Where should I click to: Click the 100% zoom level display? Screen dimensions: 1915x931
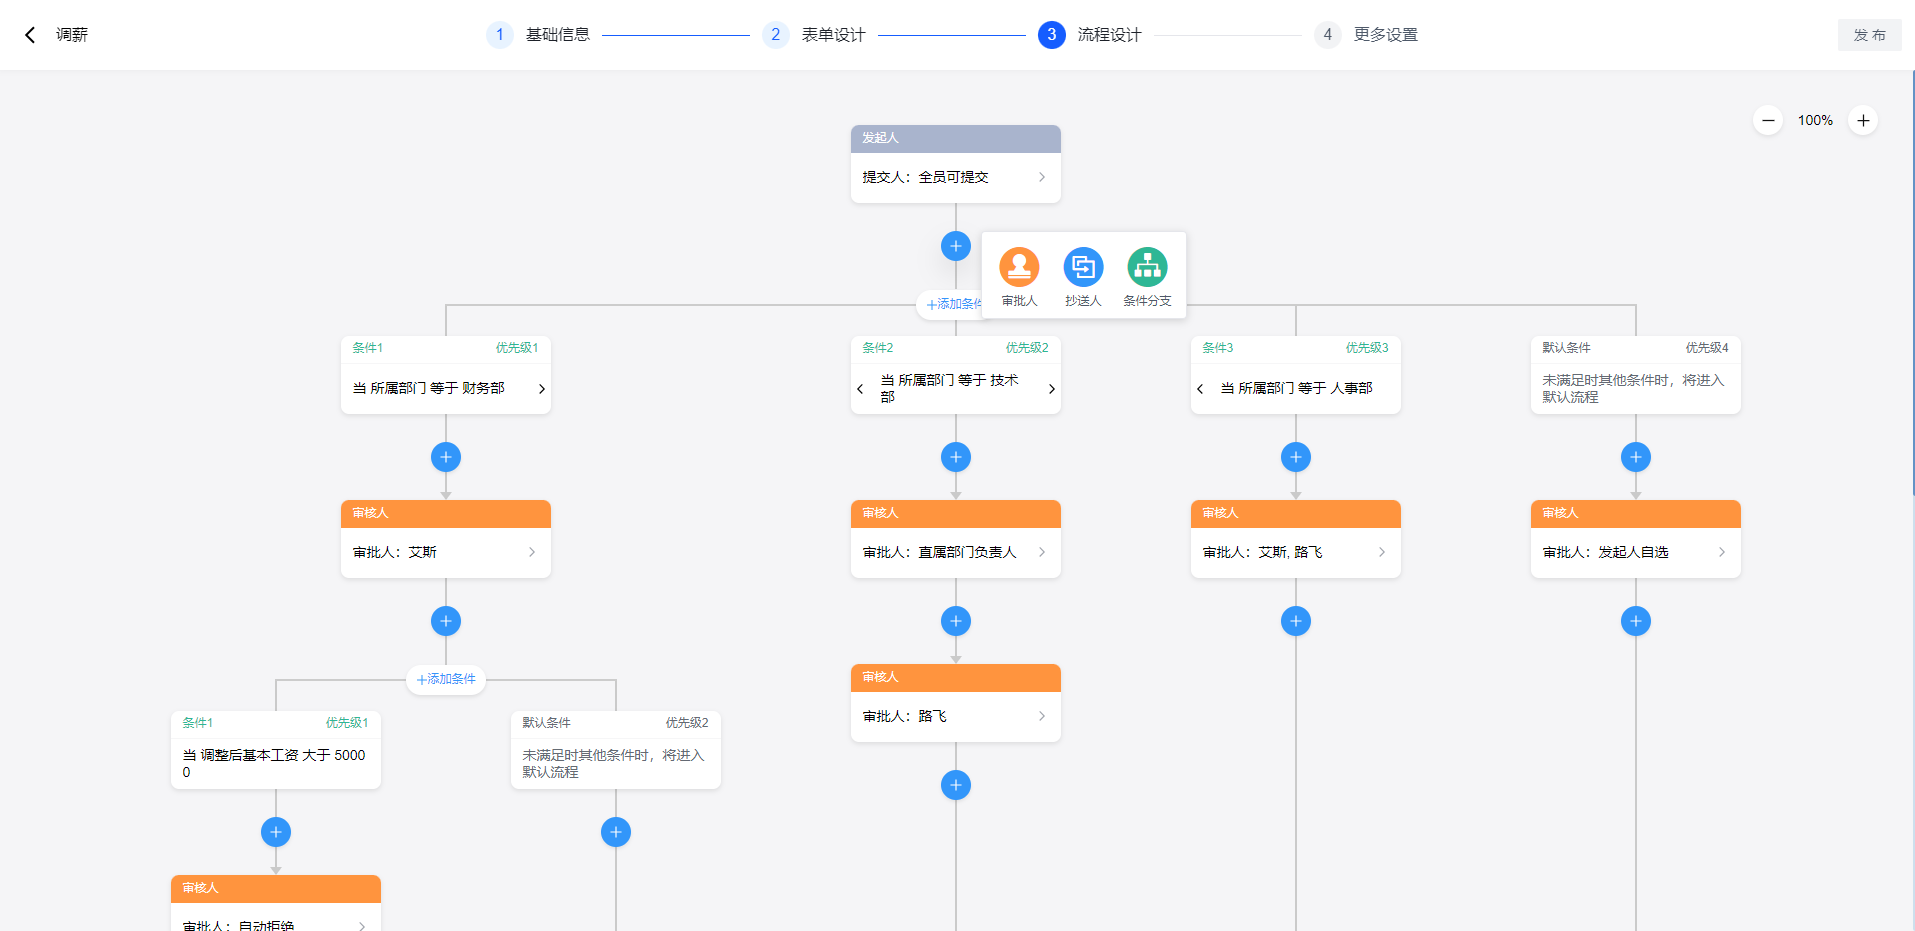[1814, 120]
